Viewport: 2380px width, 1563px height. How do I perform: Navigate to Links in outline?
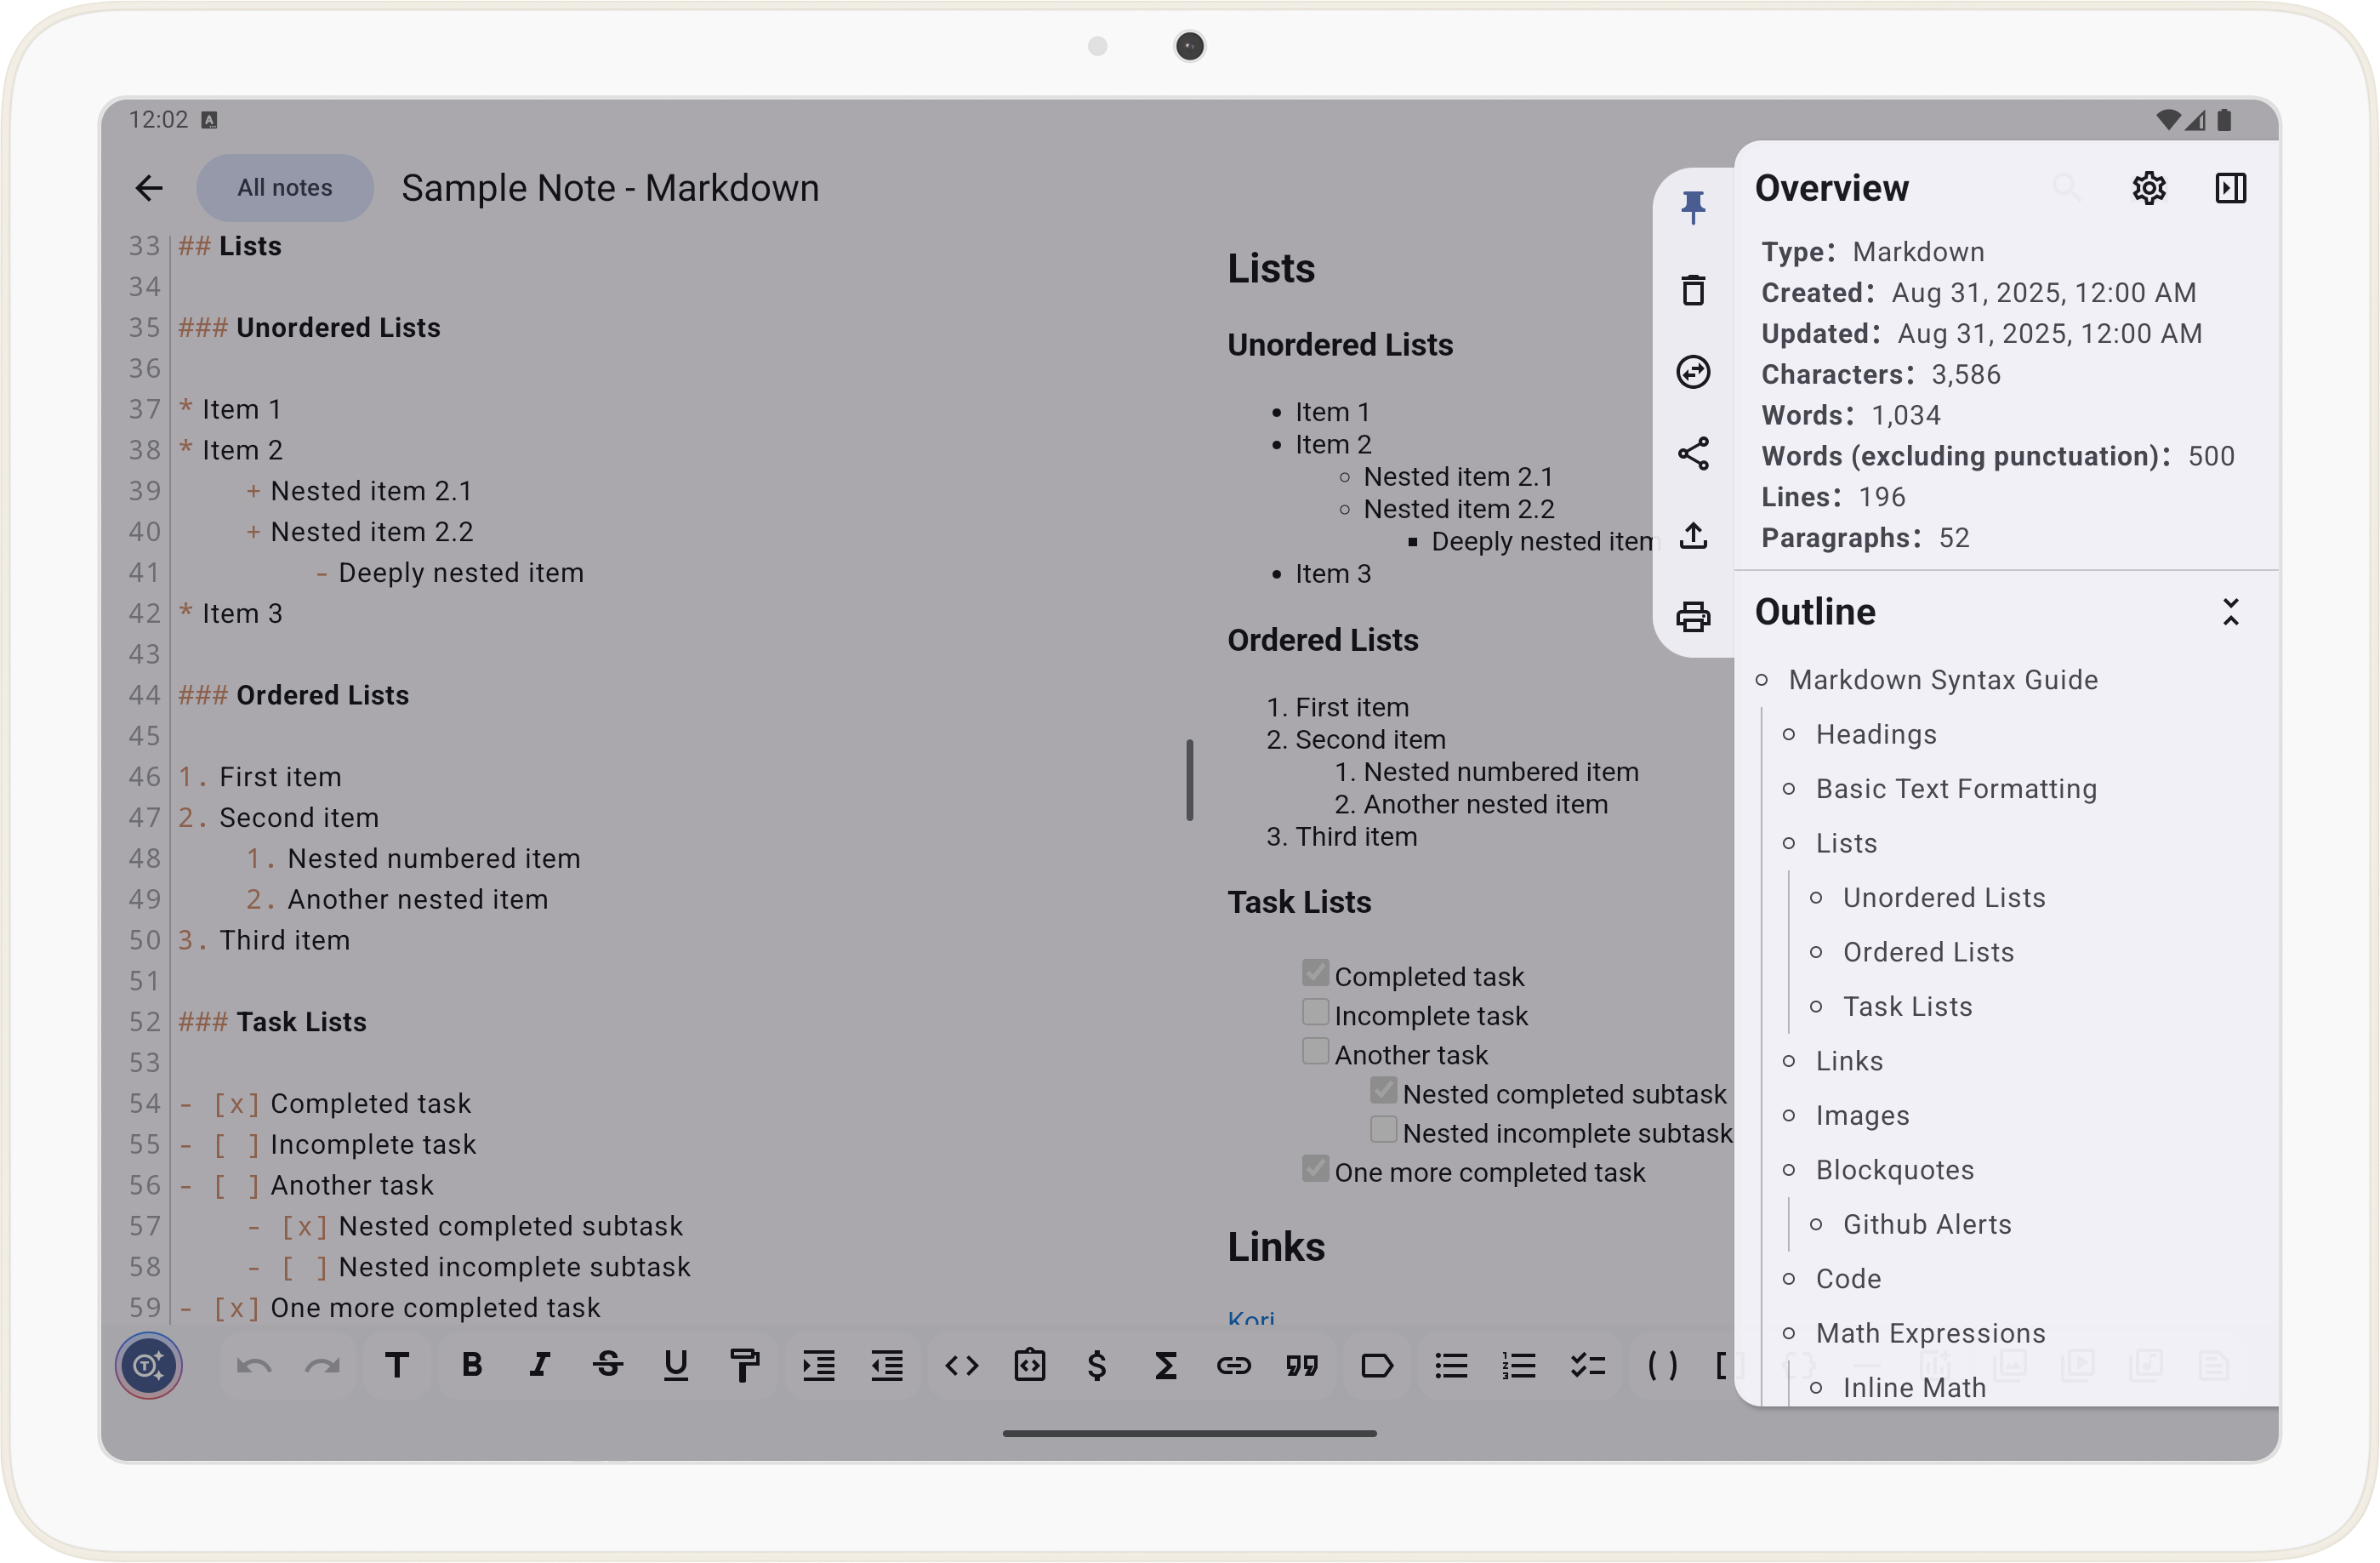(1849, 1062)
